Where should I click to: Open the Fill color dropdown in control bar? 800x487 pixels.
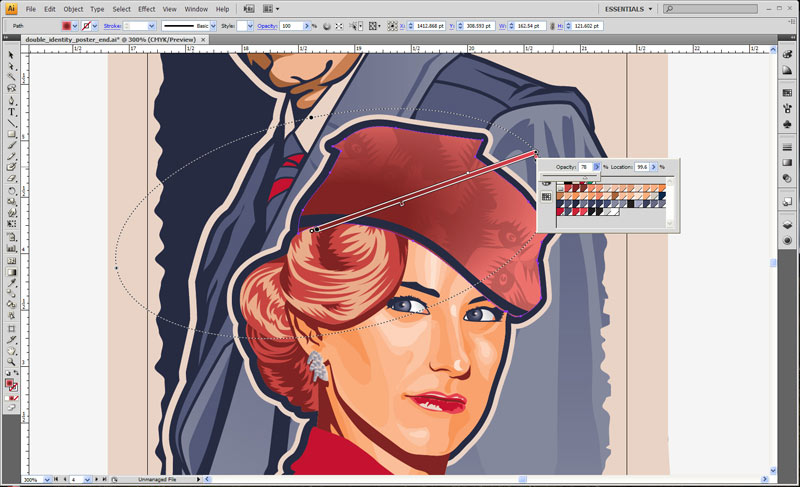click(74, 26)
